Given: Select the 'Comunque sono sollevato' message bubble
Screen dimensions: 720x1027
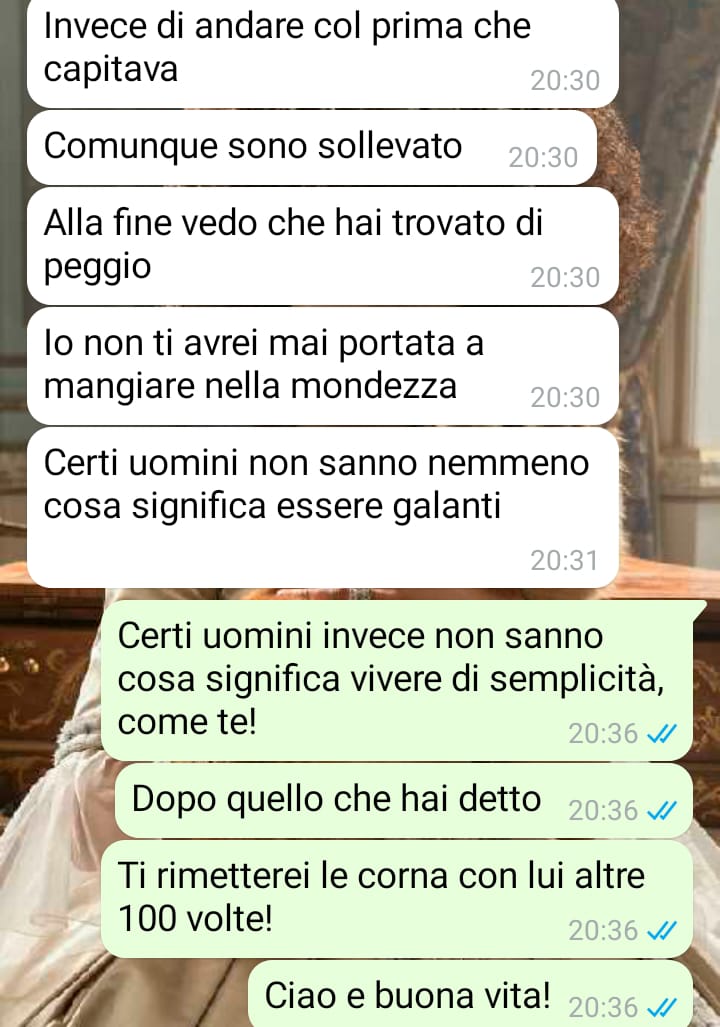Looking at the screenshot, I should (x=312, y=147).
